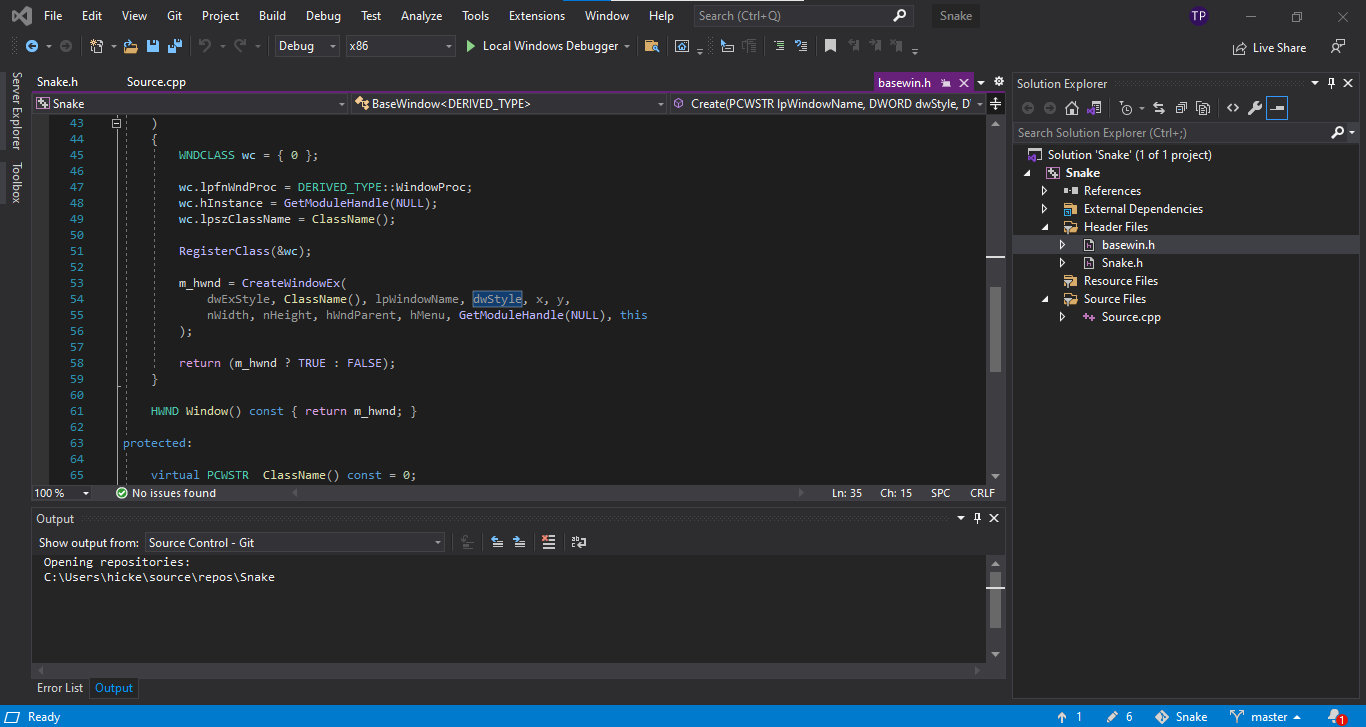
Task: Open Properties wrench icon in Solution Explorer
Action: [x=1254, y=108]
